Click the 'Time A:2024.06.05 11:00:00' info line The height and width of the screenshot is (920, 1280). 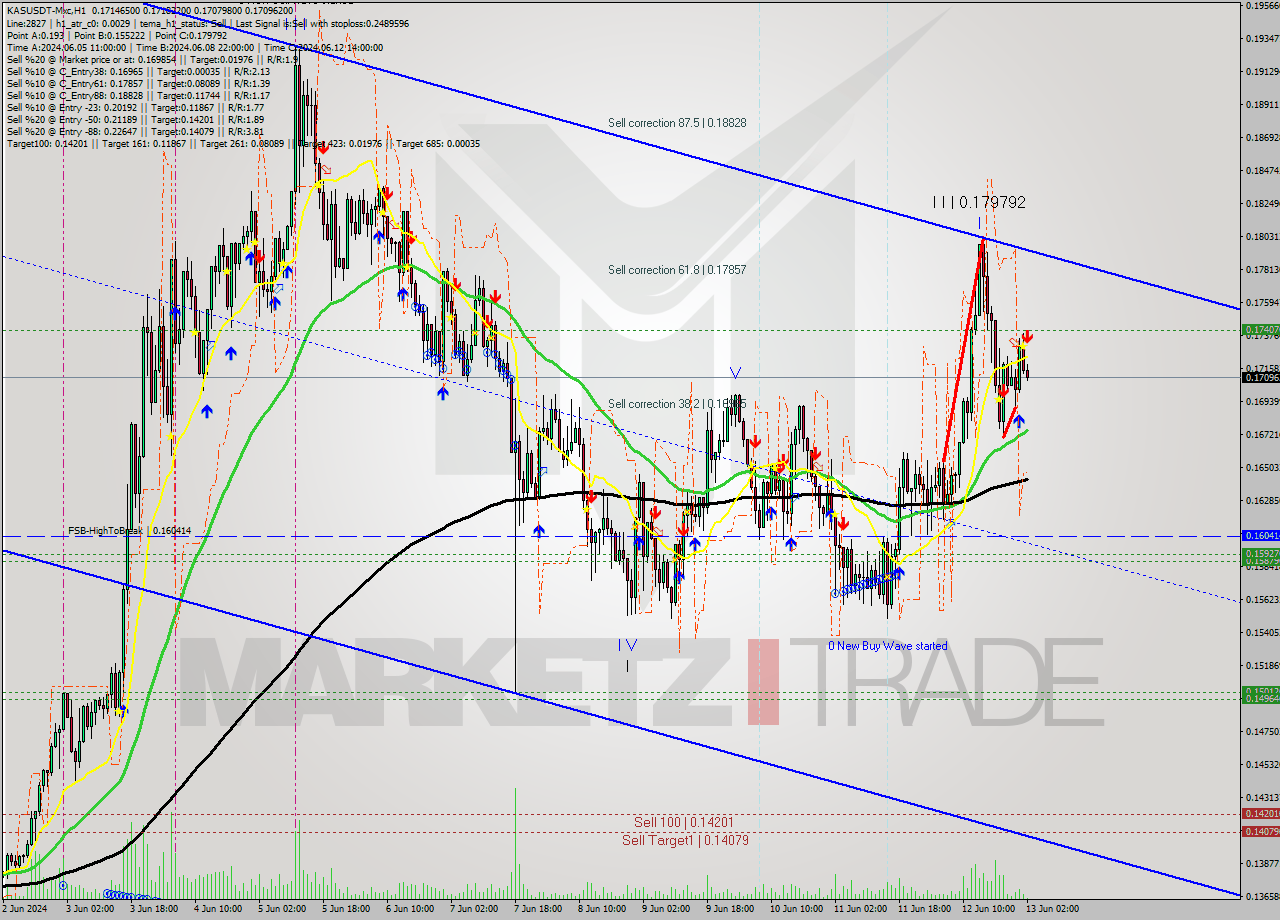[x=195, y=47]
